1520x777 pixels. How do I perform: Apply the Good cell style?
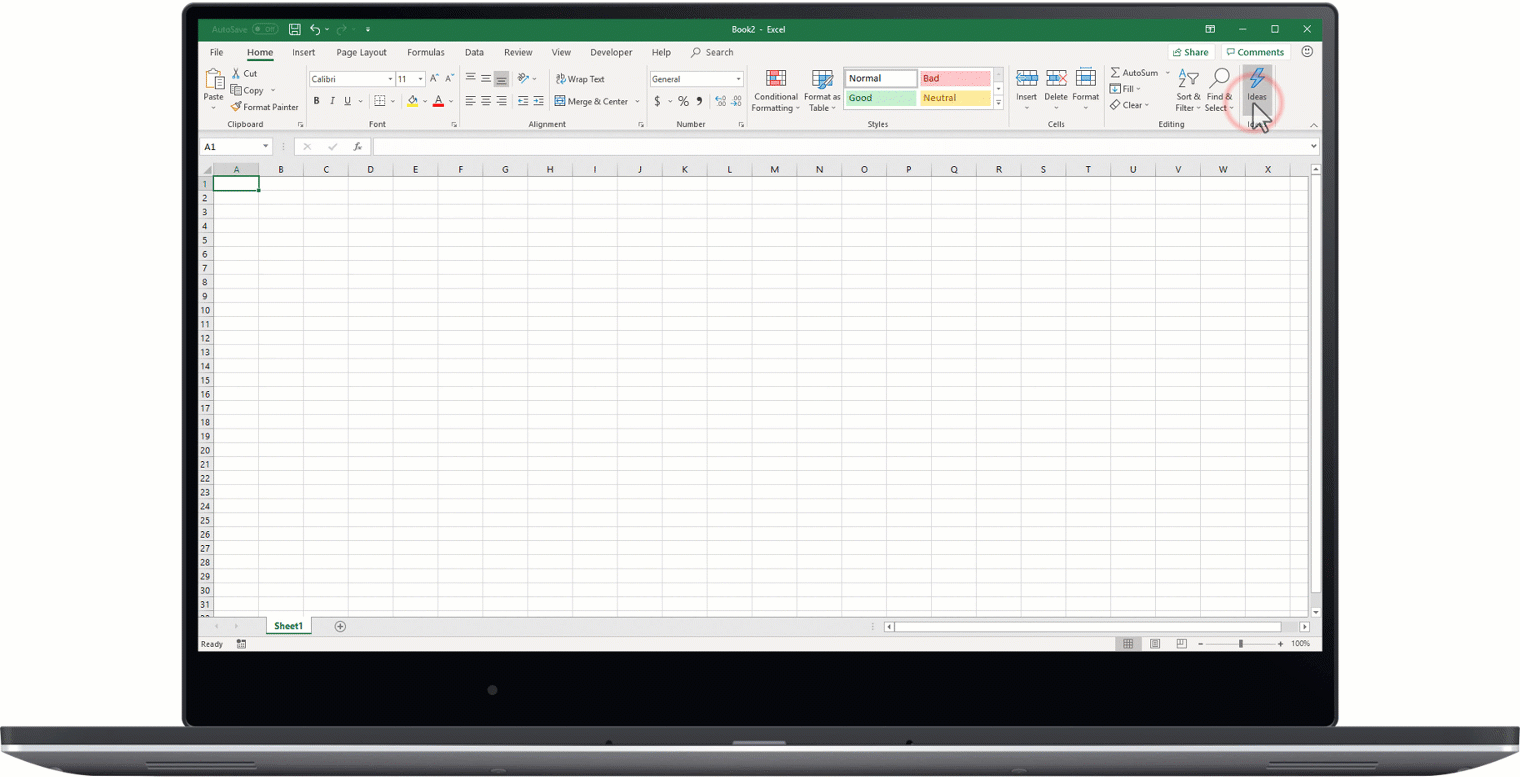pos(881,98)
